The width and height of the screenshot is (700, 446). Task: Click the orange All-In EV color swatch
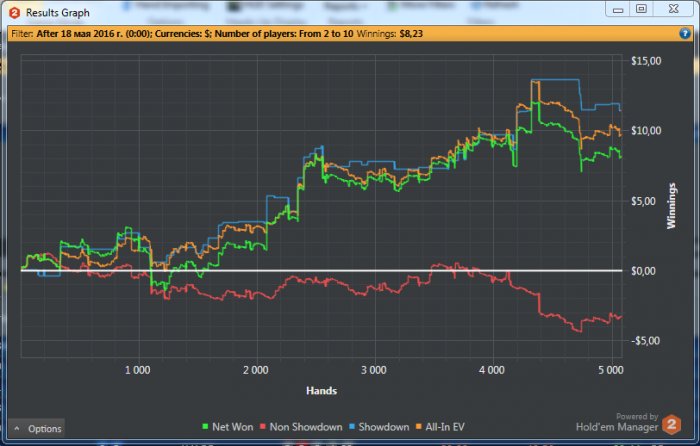[x=419, y=427]
